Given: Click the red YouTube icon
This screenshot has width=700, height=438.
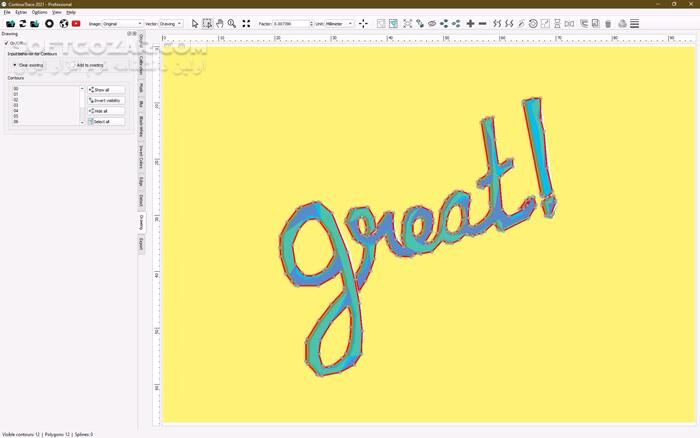Looking at the screenshot, I should (76, 23).
